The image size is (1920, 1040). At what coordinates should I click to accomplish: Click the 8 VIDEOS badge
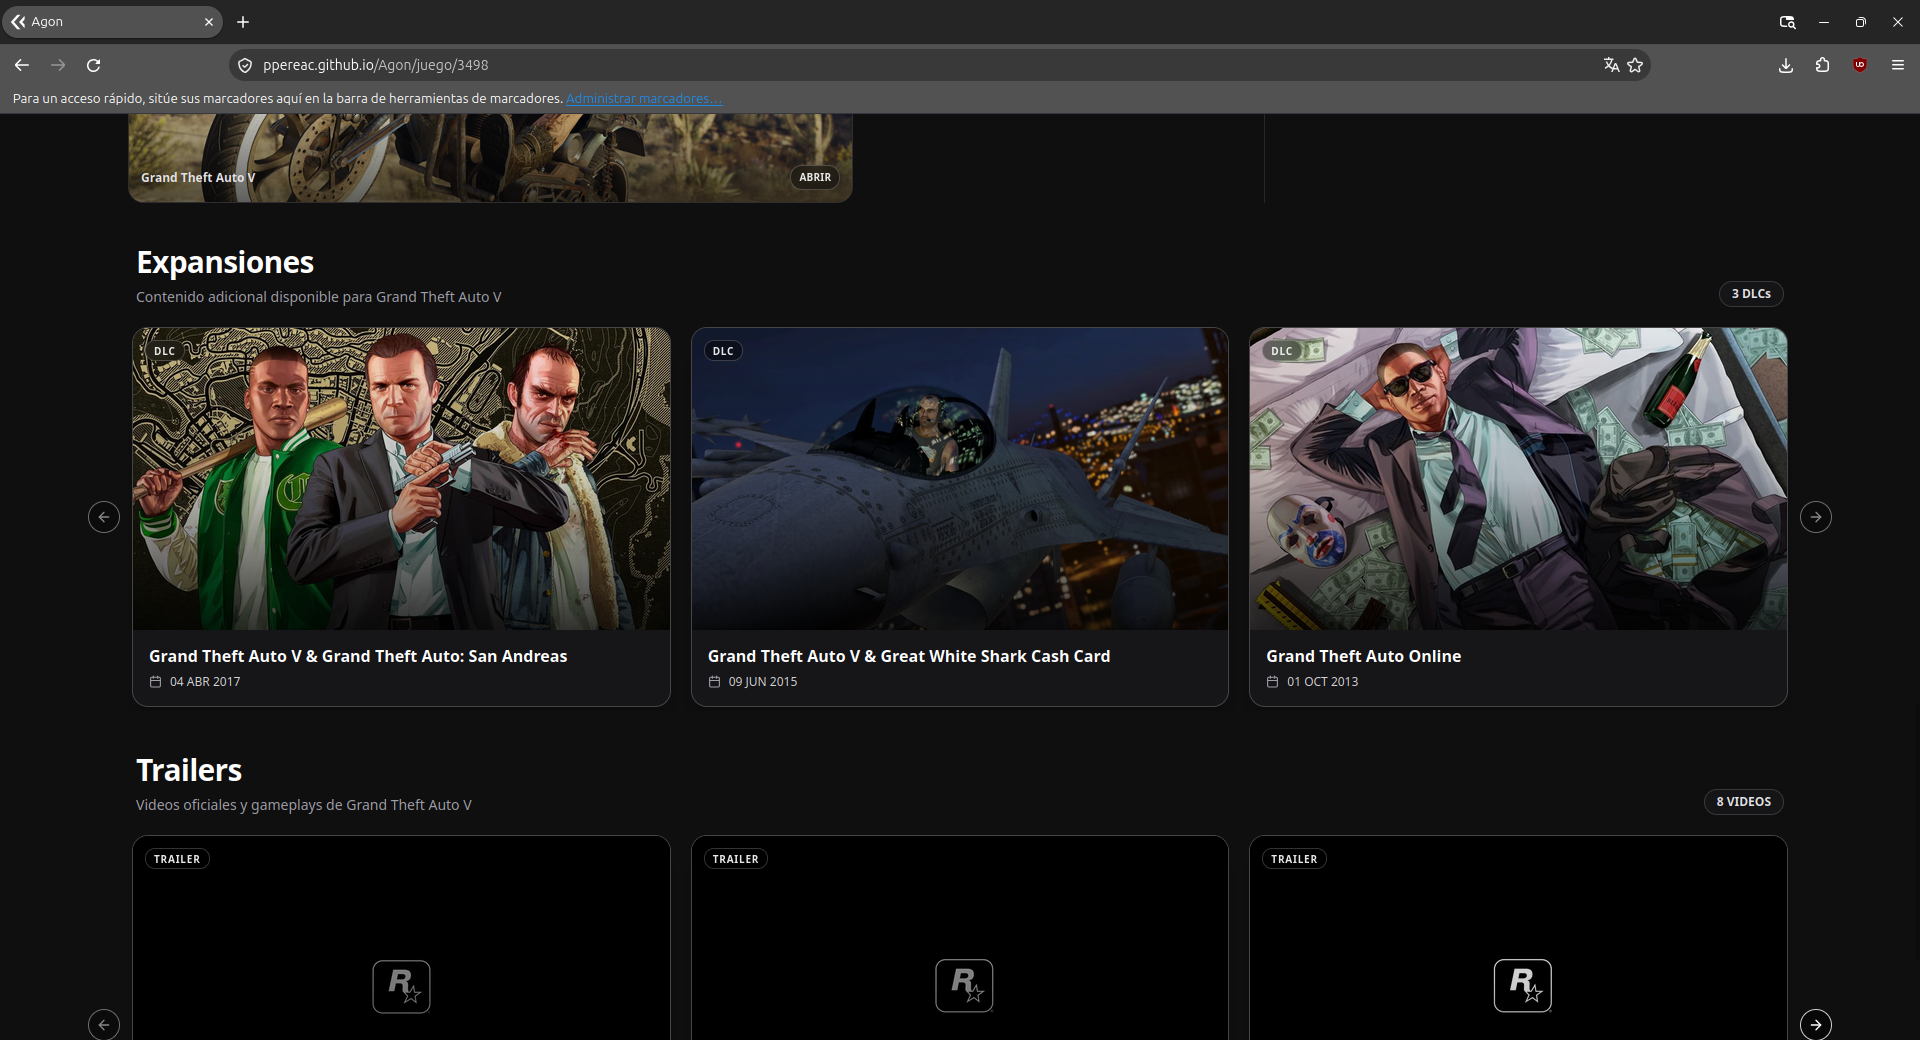1743,802
